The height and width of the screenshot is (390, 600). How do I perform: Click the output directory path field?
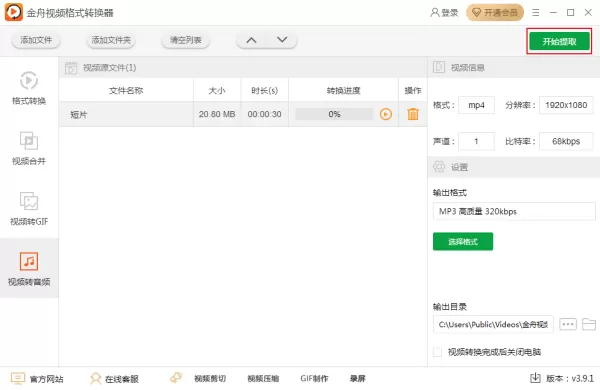493,324
